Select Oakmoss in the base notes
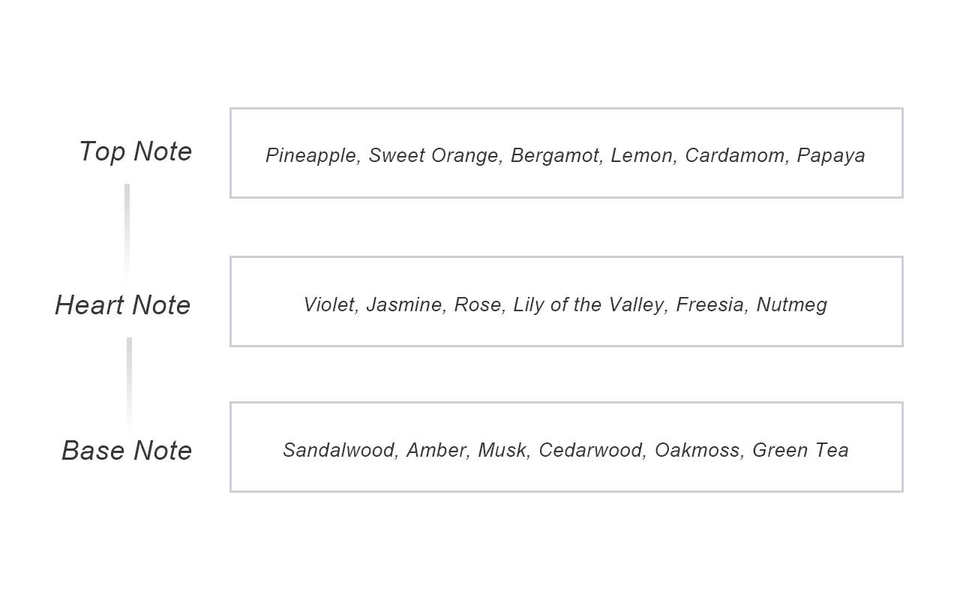Image resolution: width=960 pixels, height=600 pixels. point(698,451)
